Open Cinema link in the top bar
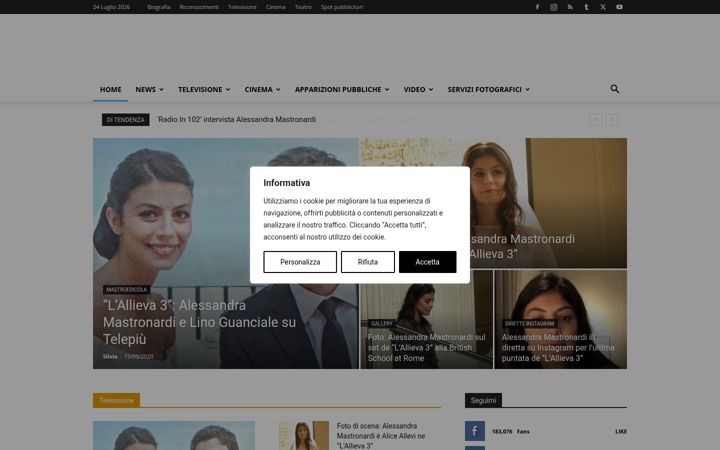This screenshot has width=720, height=450. click(276, 7)
